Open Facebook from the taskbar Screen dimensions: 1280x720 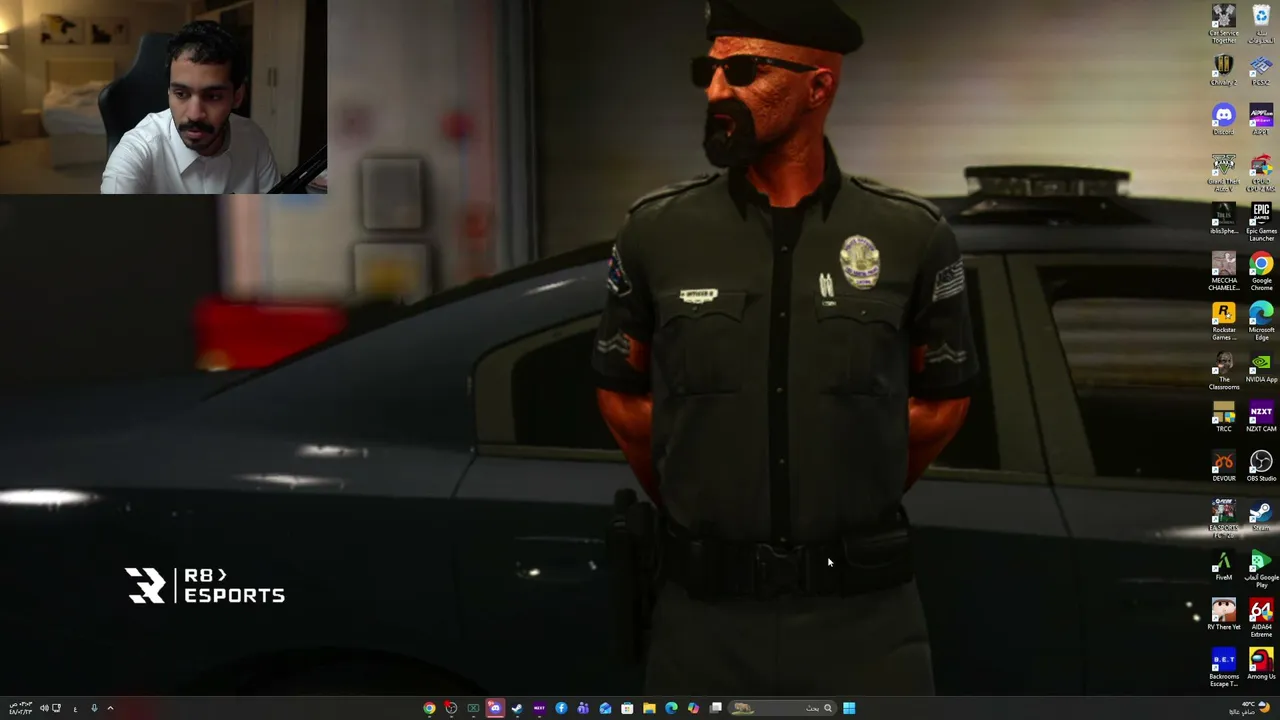coord(561,708)
